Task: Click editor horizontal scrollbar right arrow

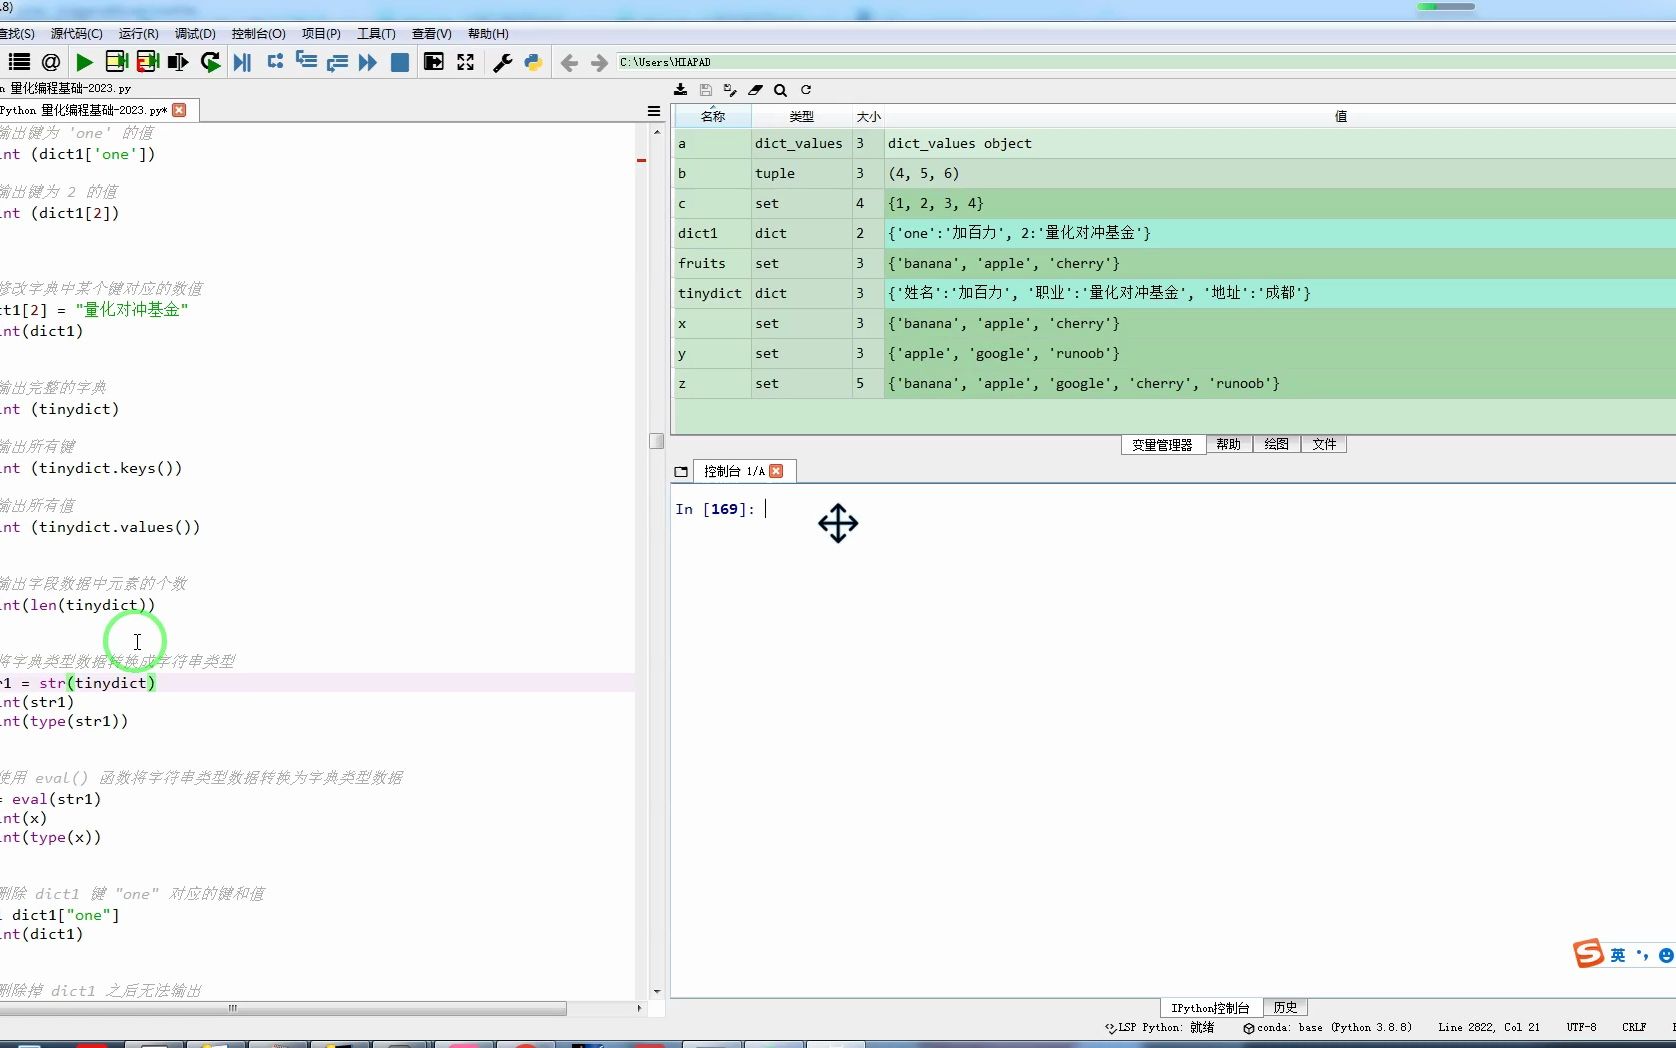Action: click(x=639, y=1008)
